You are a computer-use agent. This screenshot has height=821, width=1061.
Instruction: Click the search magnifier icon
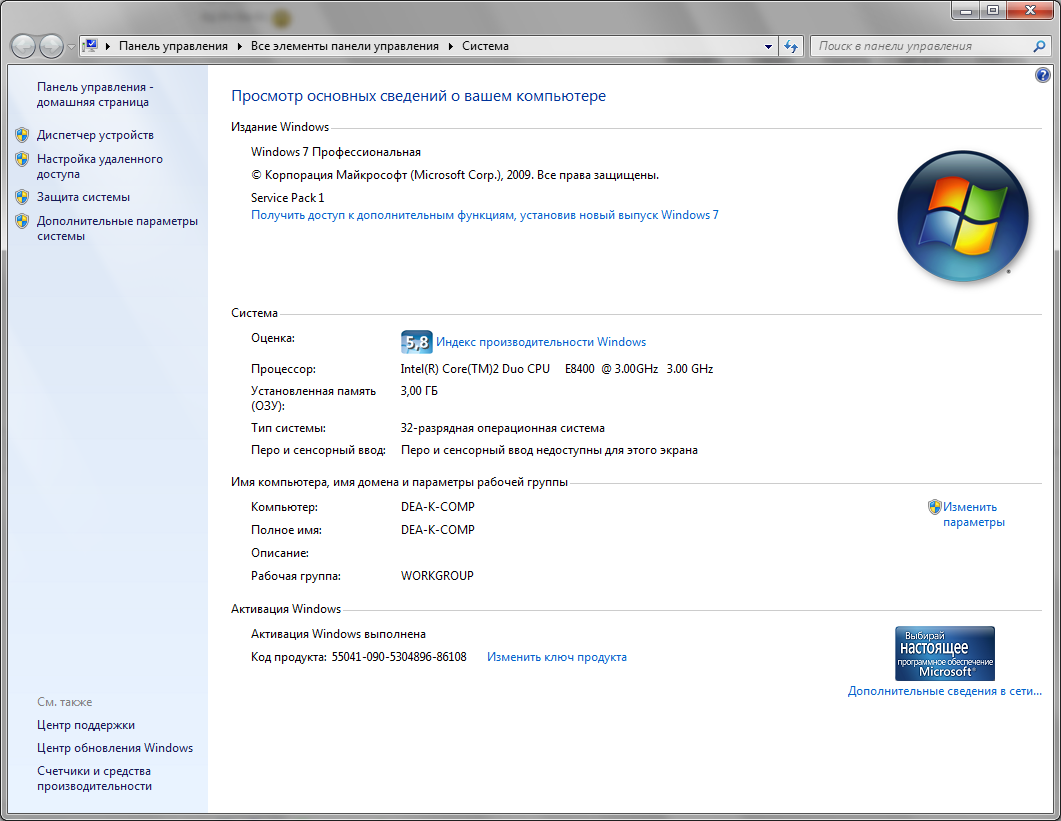coord(1039,46)
